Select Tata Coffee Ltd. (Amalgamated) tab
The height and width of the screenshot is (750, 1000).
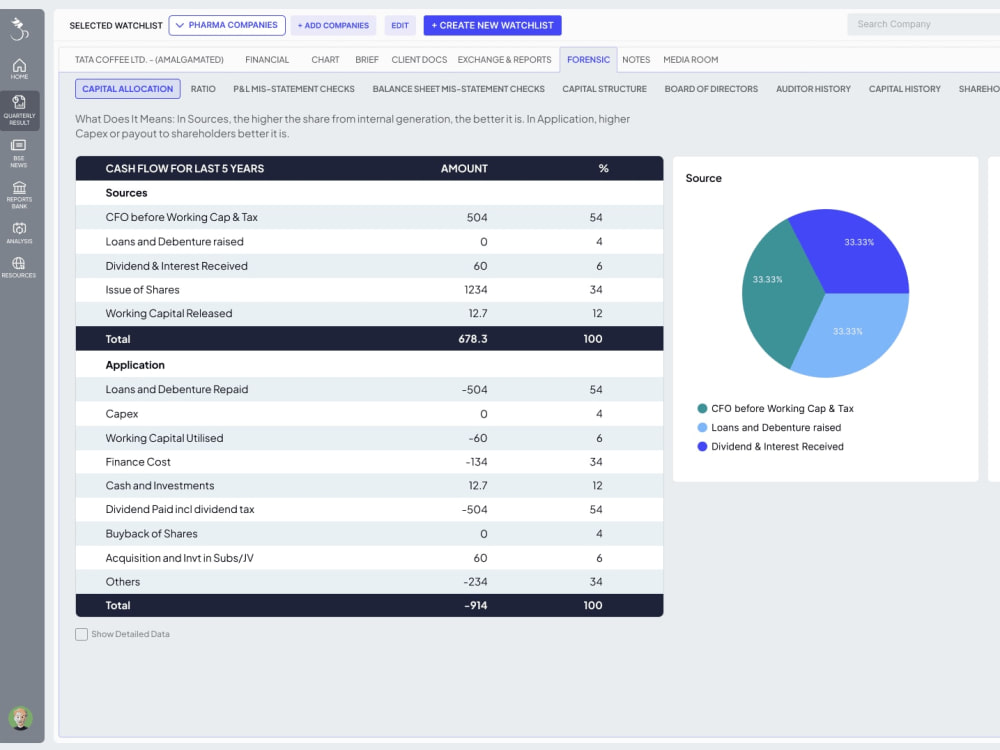click(x=149, y=59)
